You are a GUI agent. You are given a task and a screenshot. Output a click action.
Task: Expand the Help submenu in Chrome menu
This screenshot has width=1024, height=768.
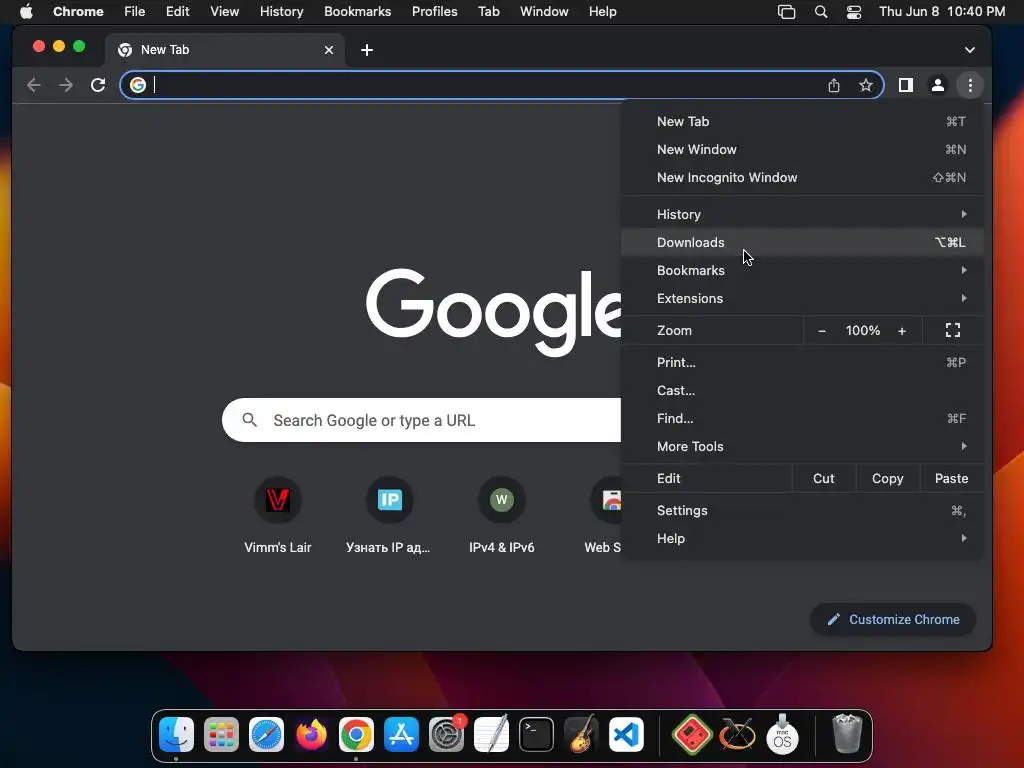[802, 539]
